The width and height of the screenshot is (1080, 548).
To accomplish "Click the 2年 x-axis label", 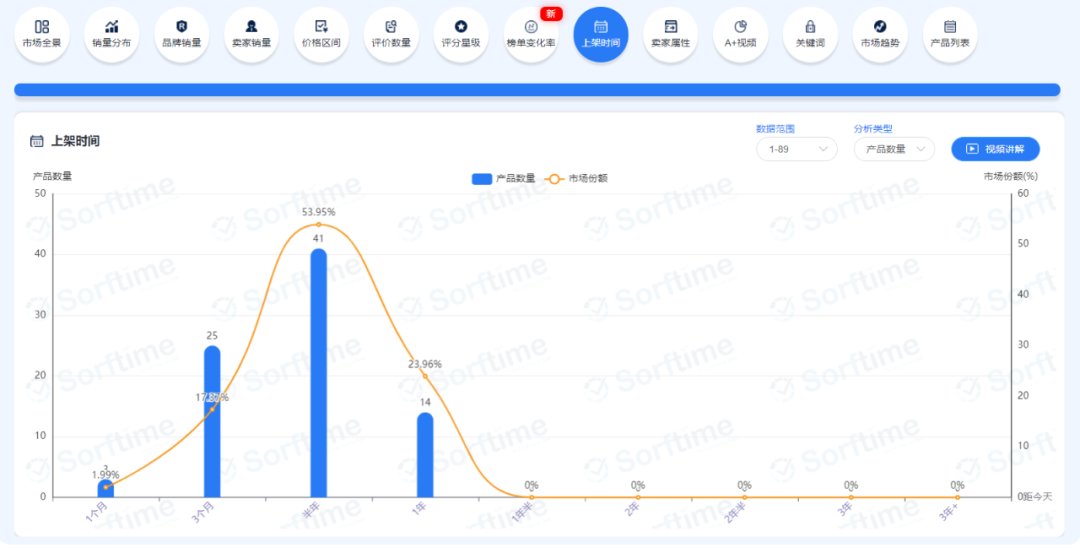I will pyautogui.click(x=632, y=510).
